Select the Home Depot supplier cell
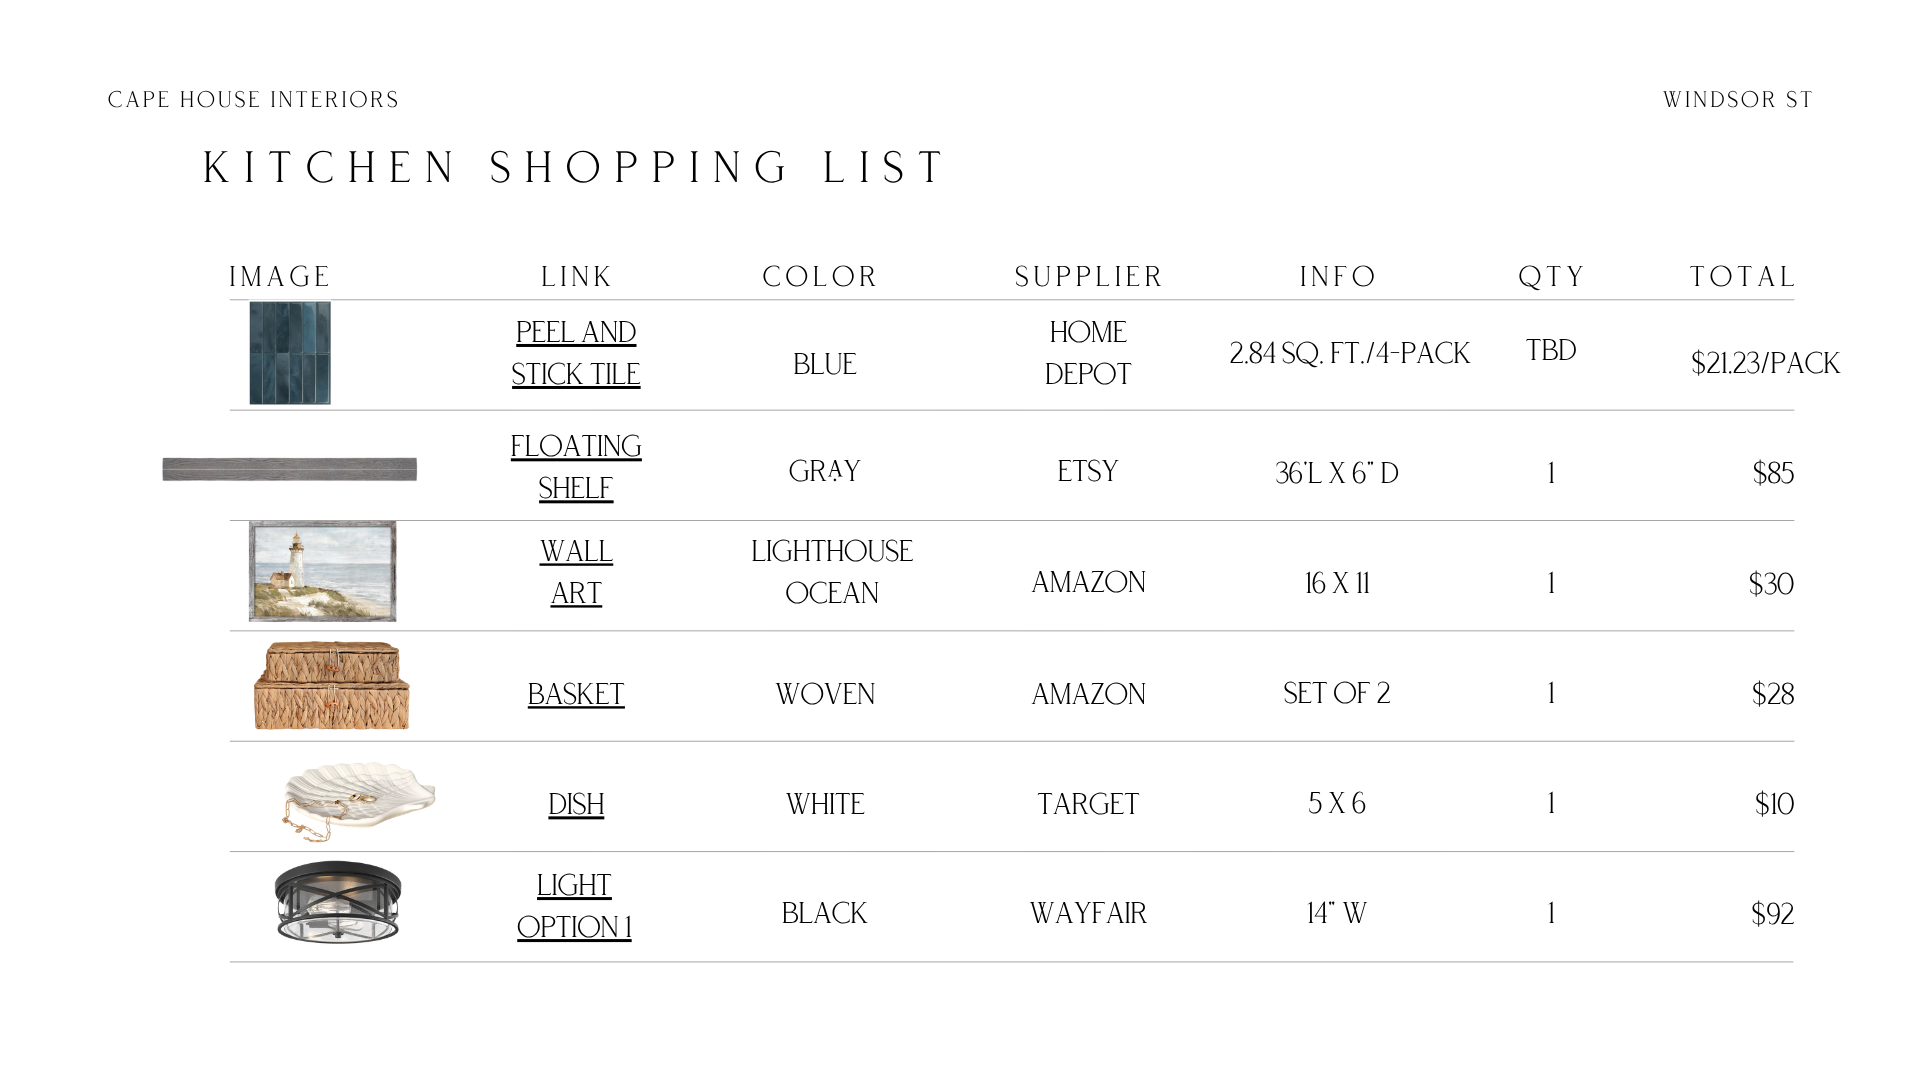This screenshot has height=1080, width=1920. click(1088, 353)
